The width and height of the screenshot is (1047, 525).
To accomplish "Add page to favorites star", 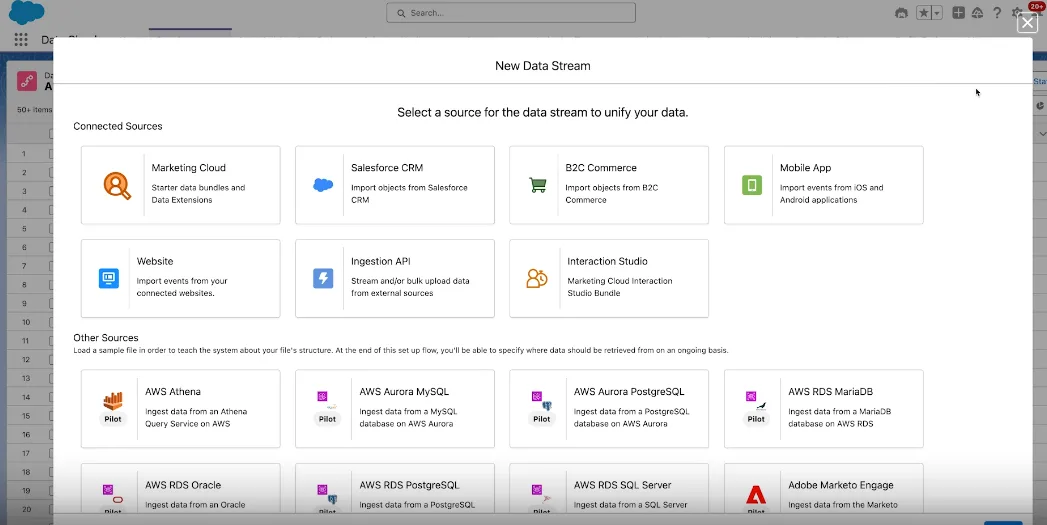I will (924, 13).
